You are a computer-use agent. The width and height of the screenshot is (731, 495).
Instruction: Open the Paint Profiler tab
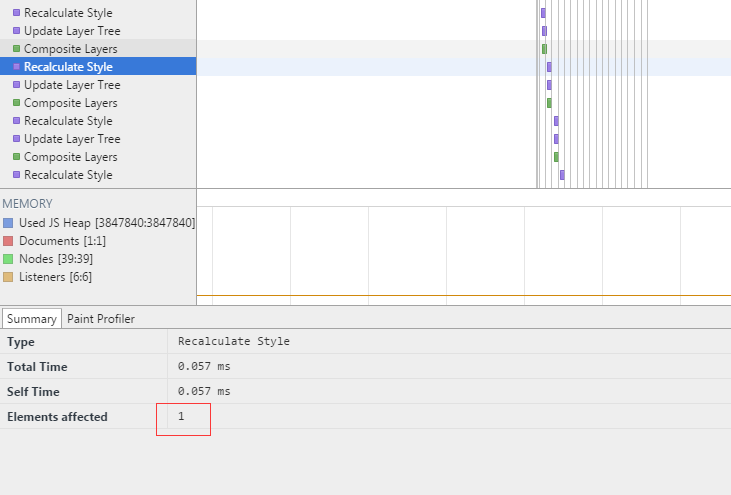[101, 319]
